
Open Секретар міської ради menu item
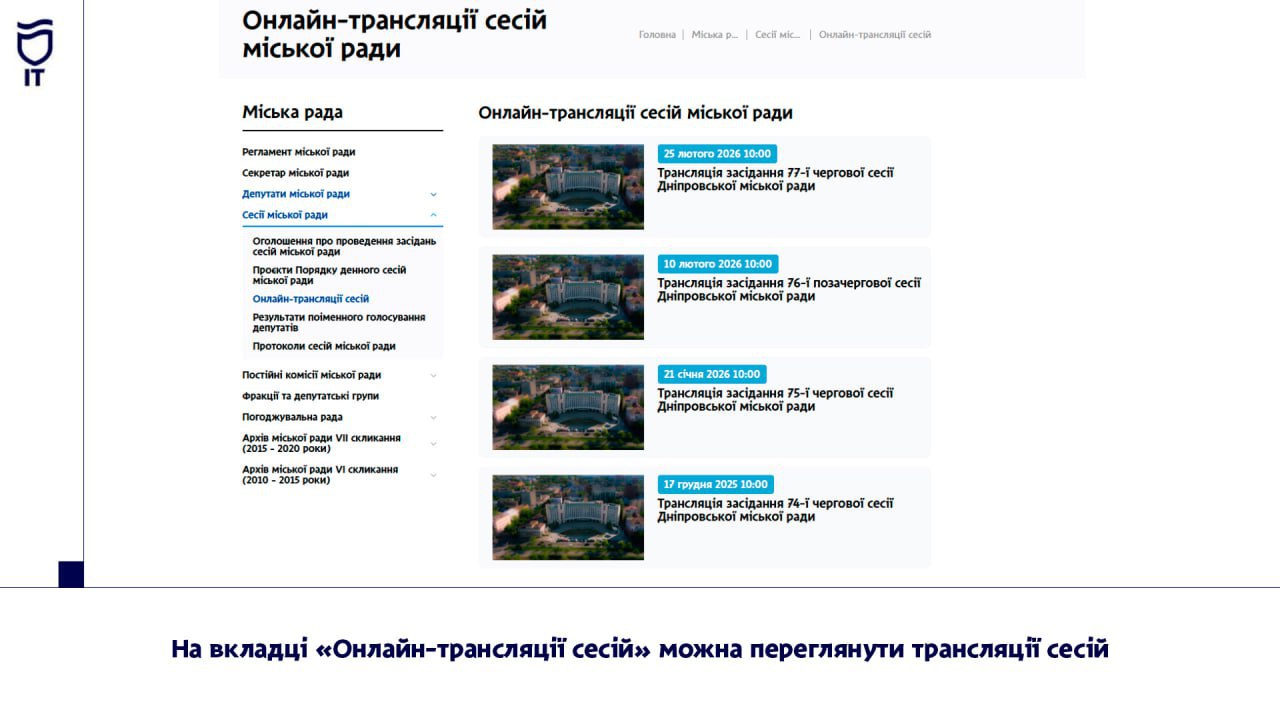(295, 173)
